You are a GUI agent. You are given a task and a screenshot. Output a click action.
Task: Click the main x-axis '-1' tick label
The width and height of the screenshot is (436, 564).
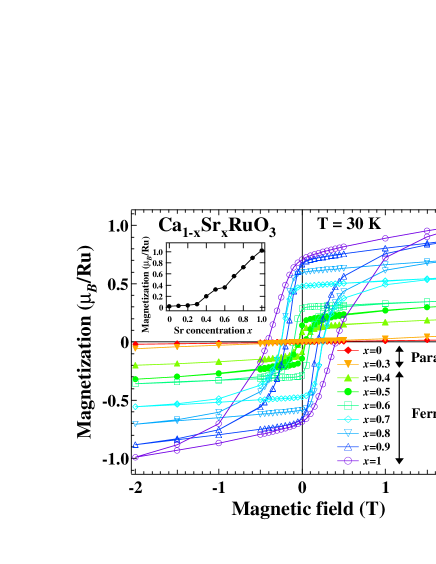219,487
